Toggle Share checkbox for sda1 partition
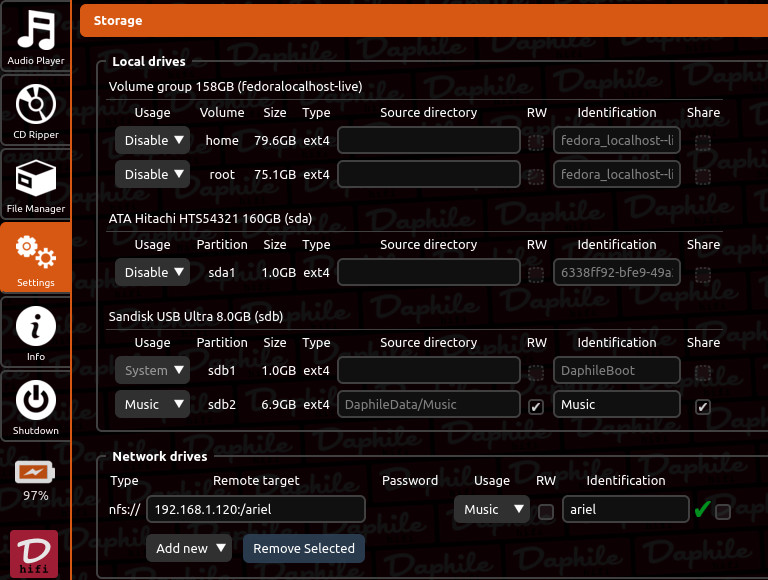 703,274
